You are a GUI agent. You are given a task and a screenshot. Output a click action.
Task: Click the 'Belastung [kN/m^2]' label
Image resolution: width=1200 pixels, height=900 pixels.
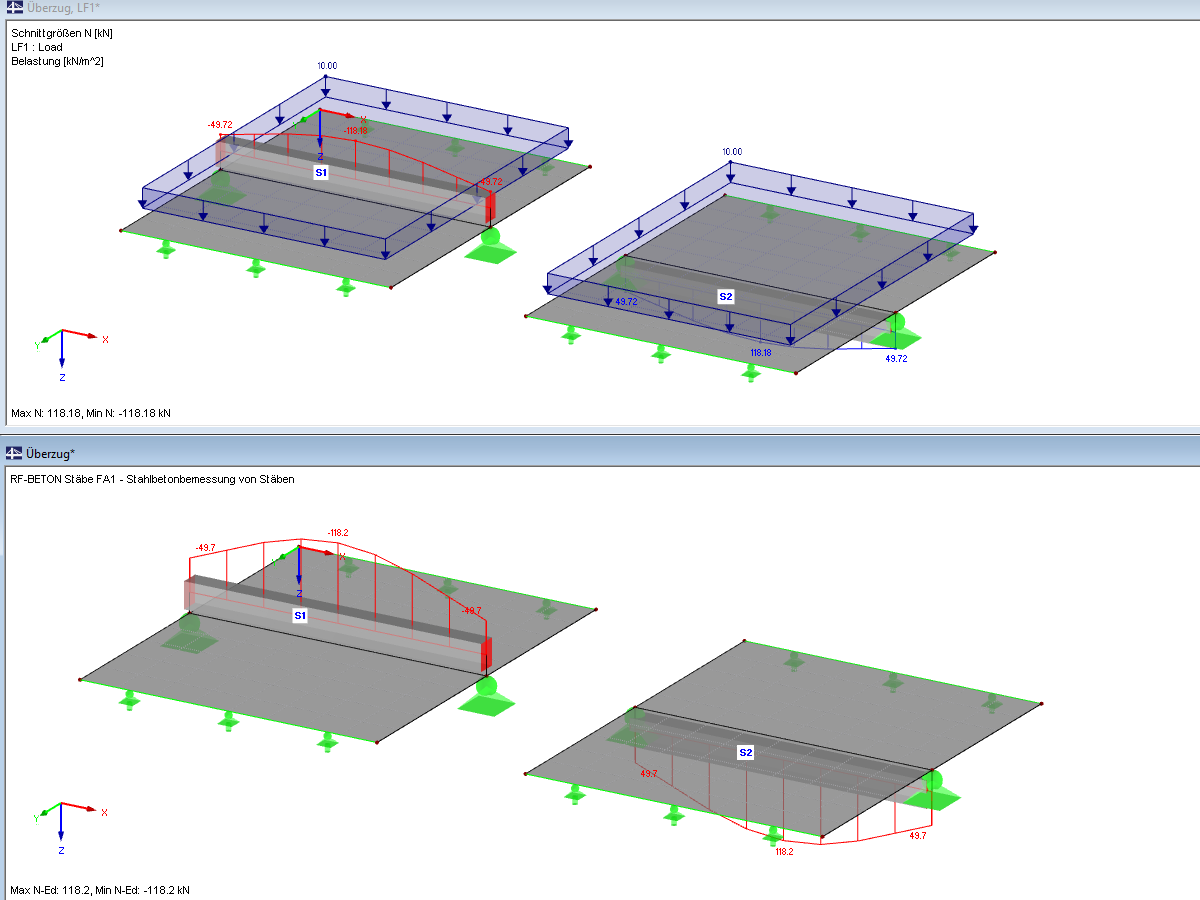(x=57, y=61)
